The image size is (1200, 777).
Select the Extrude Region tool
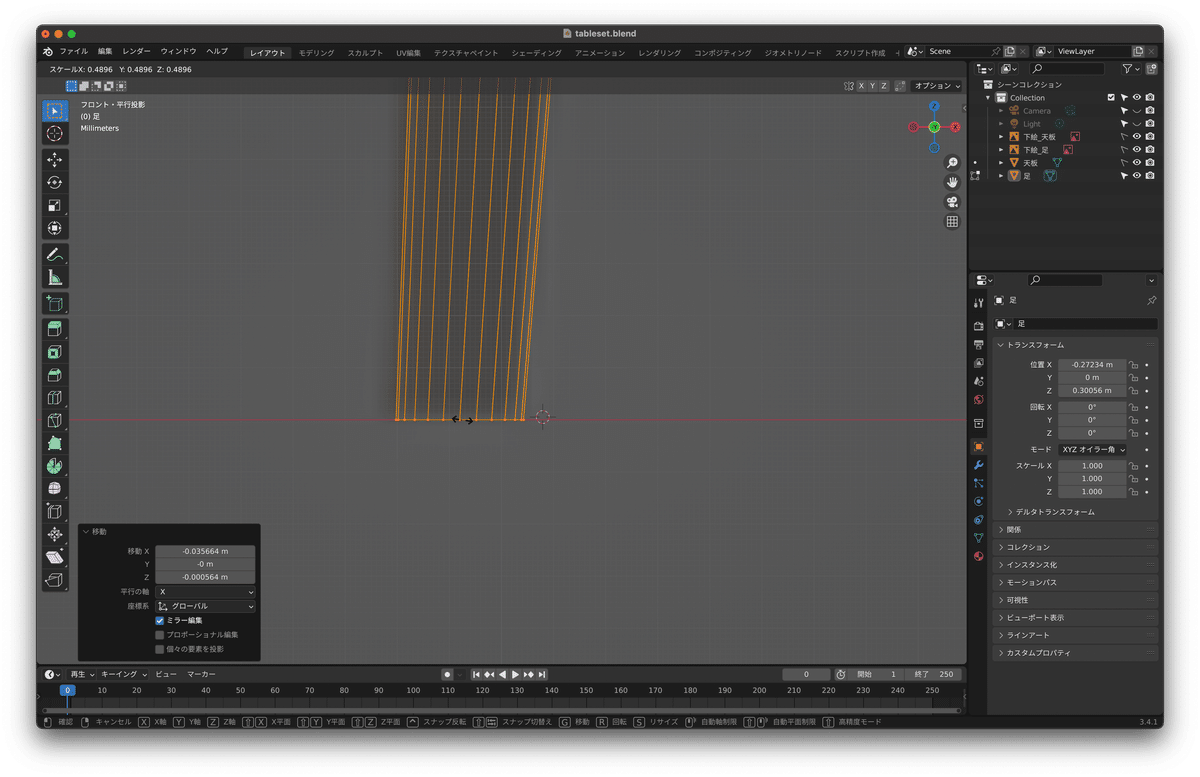[x=54, y=329]
